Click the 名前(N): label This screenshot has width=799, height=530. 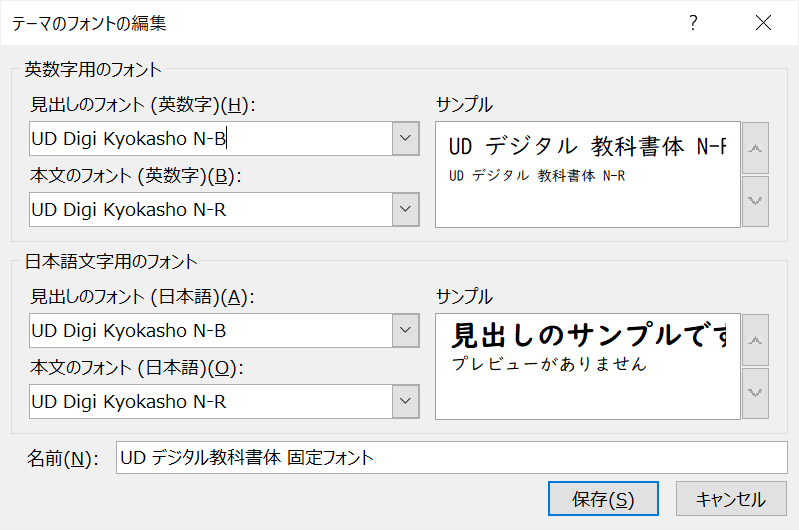[x=63, y=458]
